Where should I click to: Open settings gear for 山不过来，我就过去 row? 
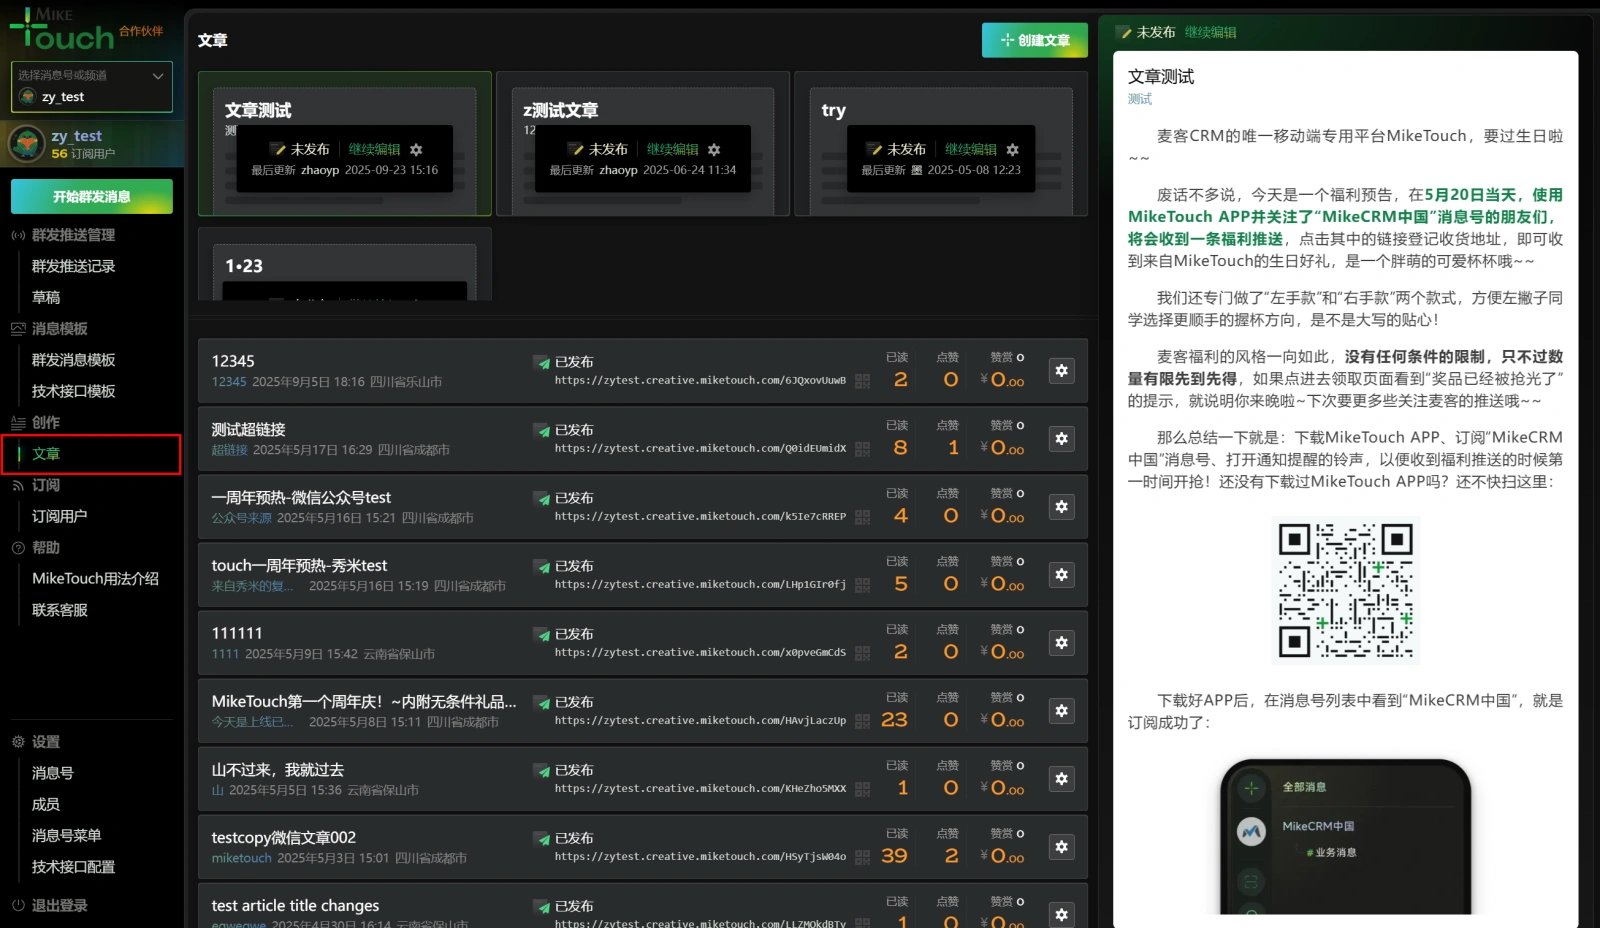[x=1061, y=779]
